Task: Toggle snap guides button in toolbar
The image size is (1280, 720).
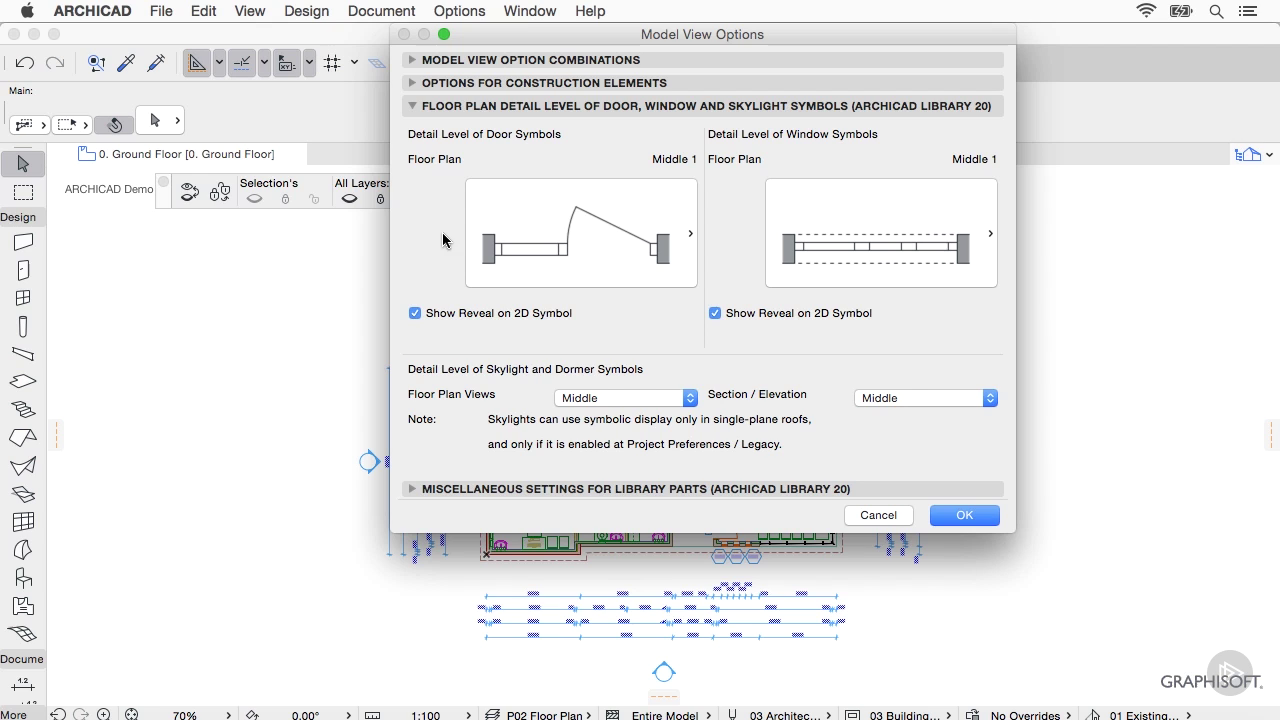Action: (241, 63)
